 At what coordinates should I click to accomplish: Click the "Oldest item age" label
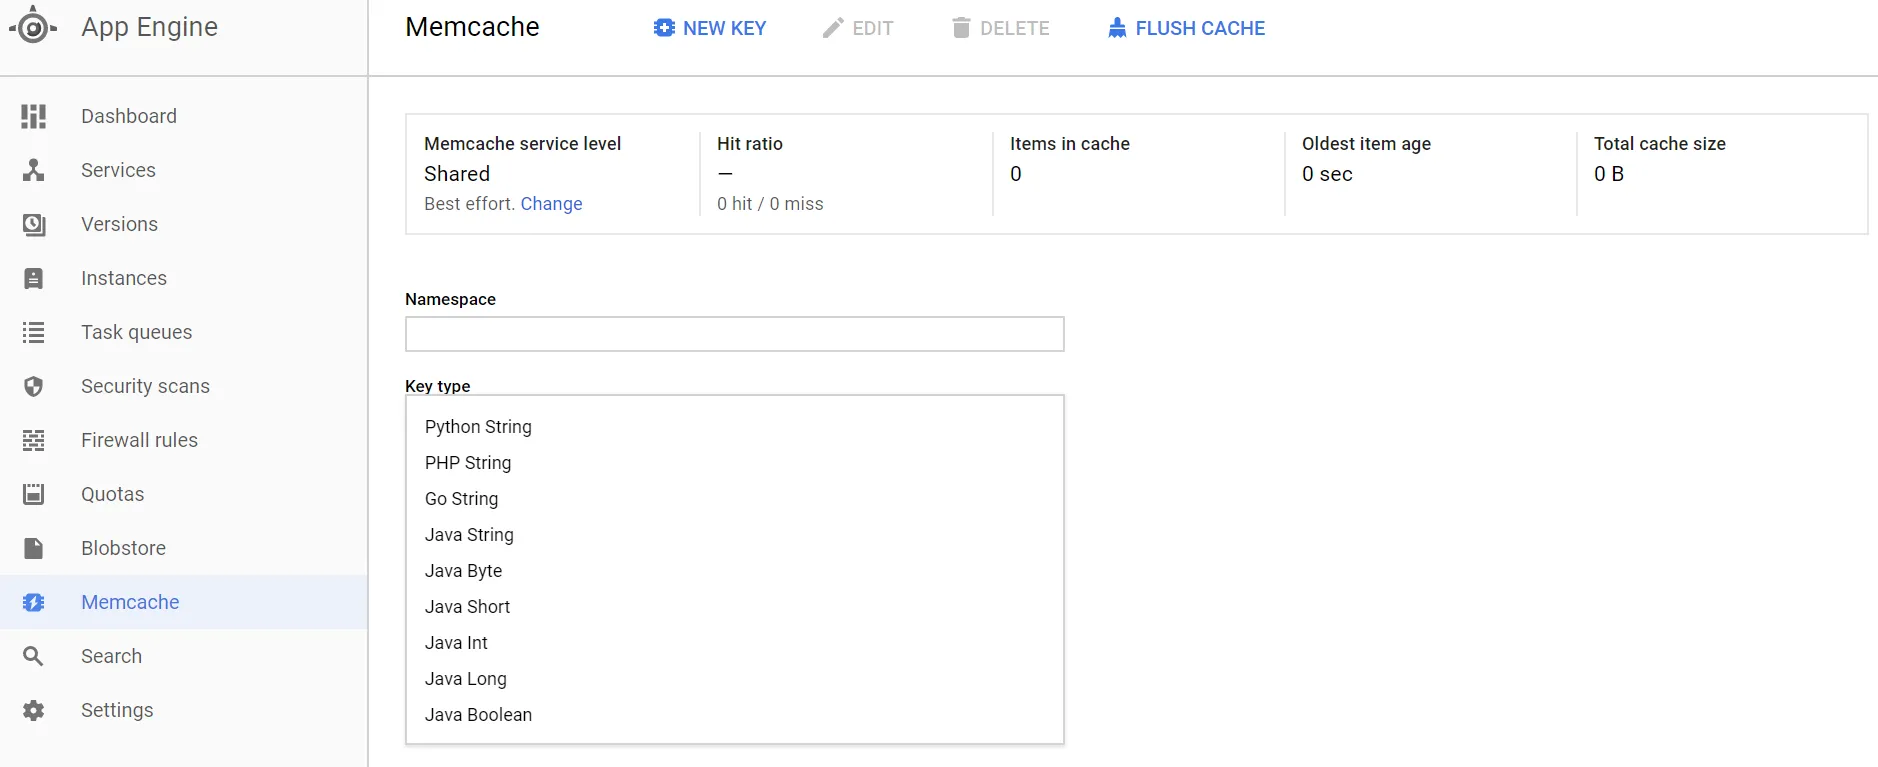[x=1367, y=144]
